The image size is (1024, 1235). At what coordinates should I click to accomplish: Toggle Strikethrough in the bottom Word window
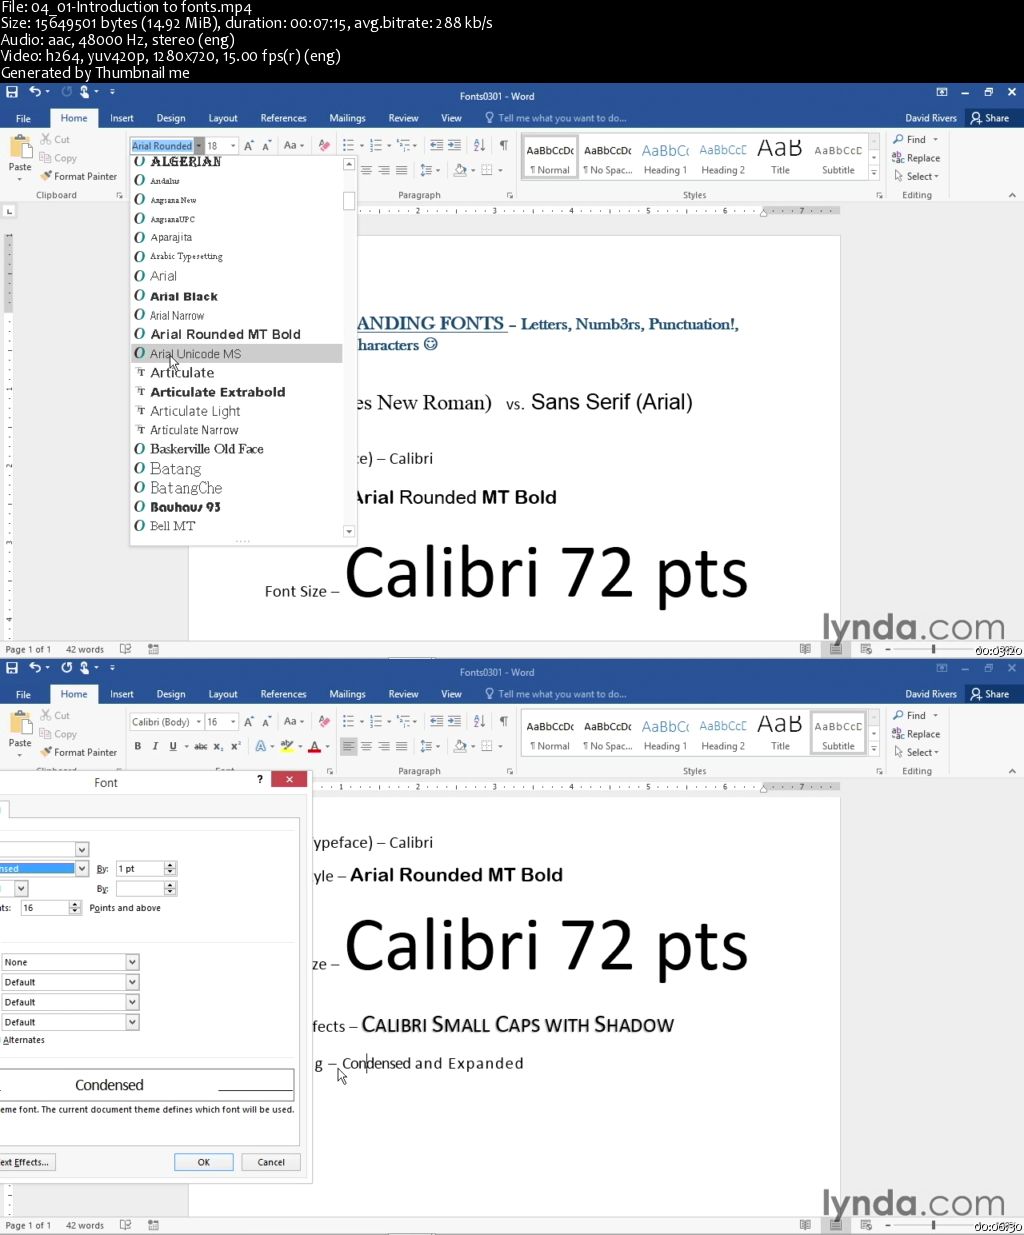pyautogui.click(x=201, y=747)
